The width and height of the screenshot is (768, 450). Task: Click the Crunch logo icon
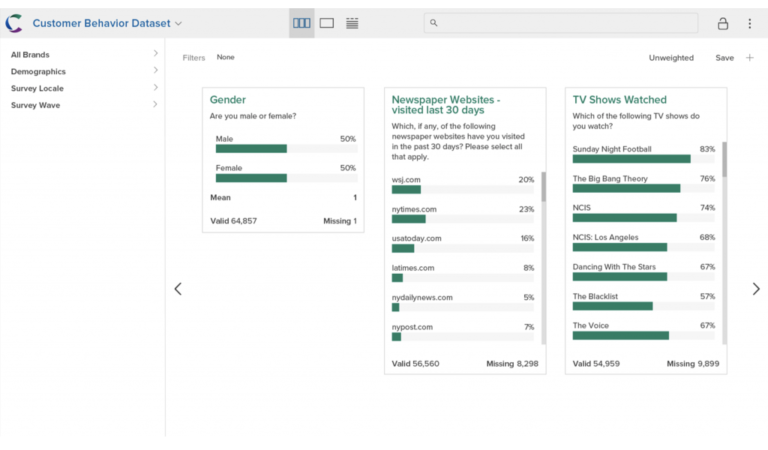(x=15, y=23)
